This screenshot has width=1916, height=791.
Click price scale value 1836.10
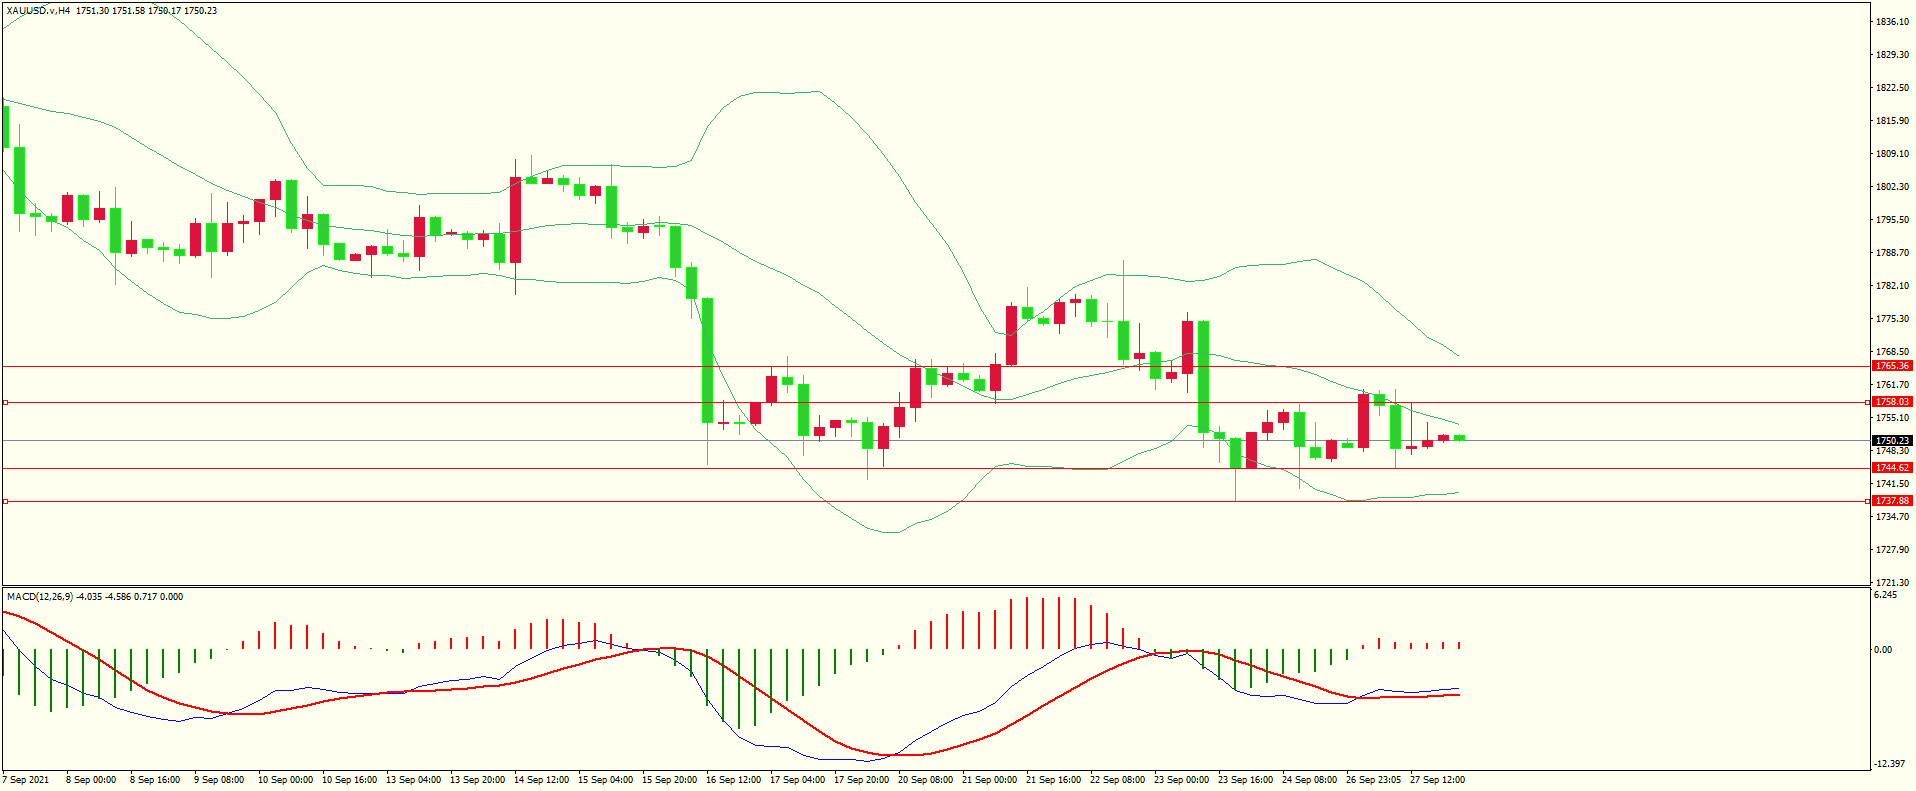[x=1892, y=22]
